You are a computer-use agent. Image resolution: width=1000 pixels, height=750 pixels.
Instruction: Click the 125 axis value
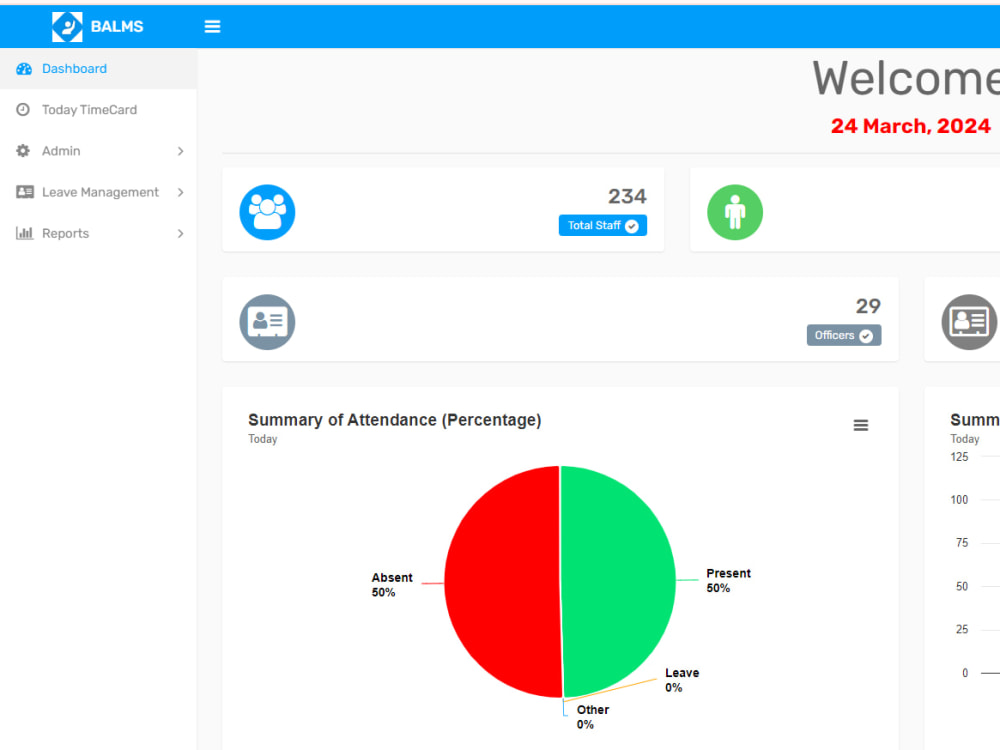pyautogui.click(x=959, y=457)
